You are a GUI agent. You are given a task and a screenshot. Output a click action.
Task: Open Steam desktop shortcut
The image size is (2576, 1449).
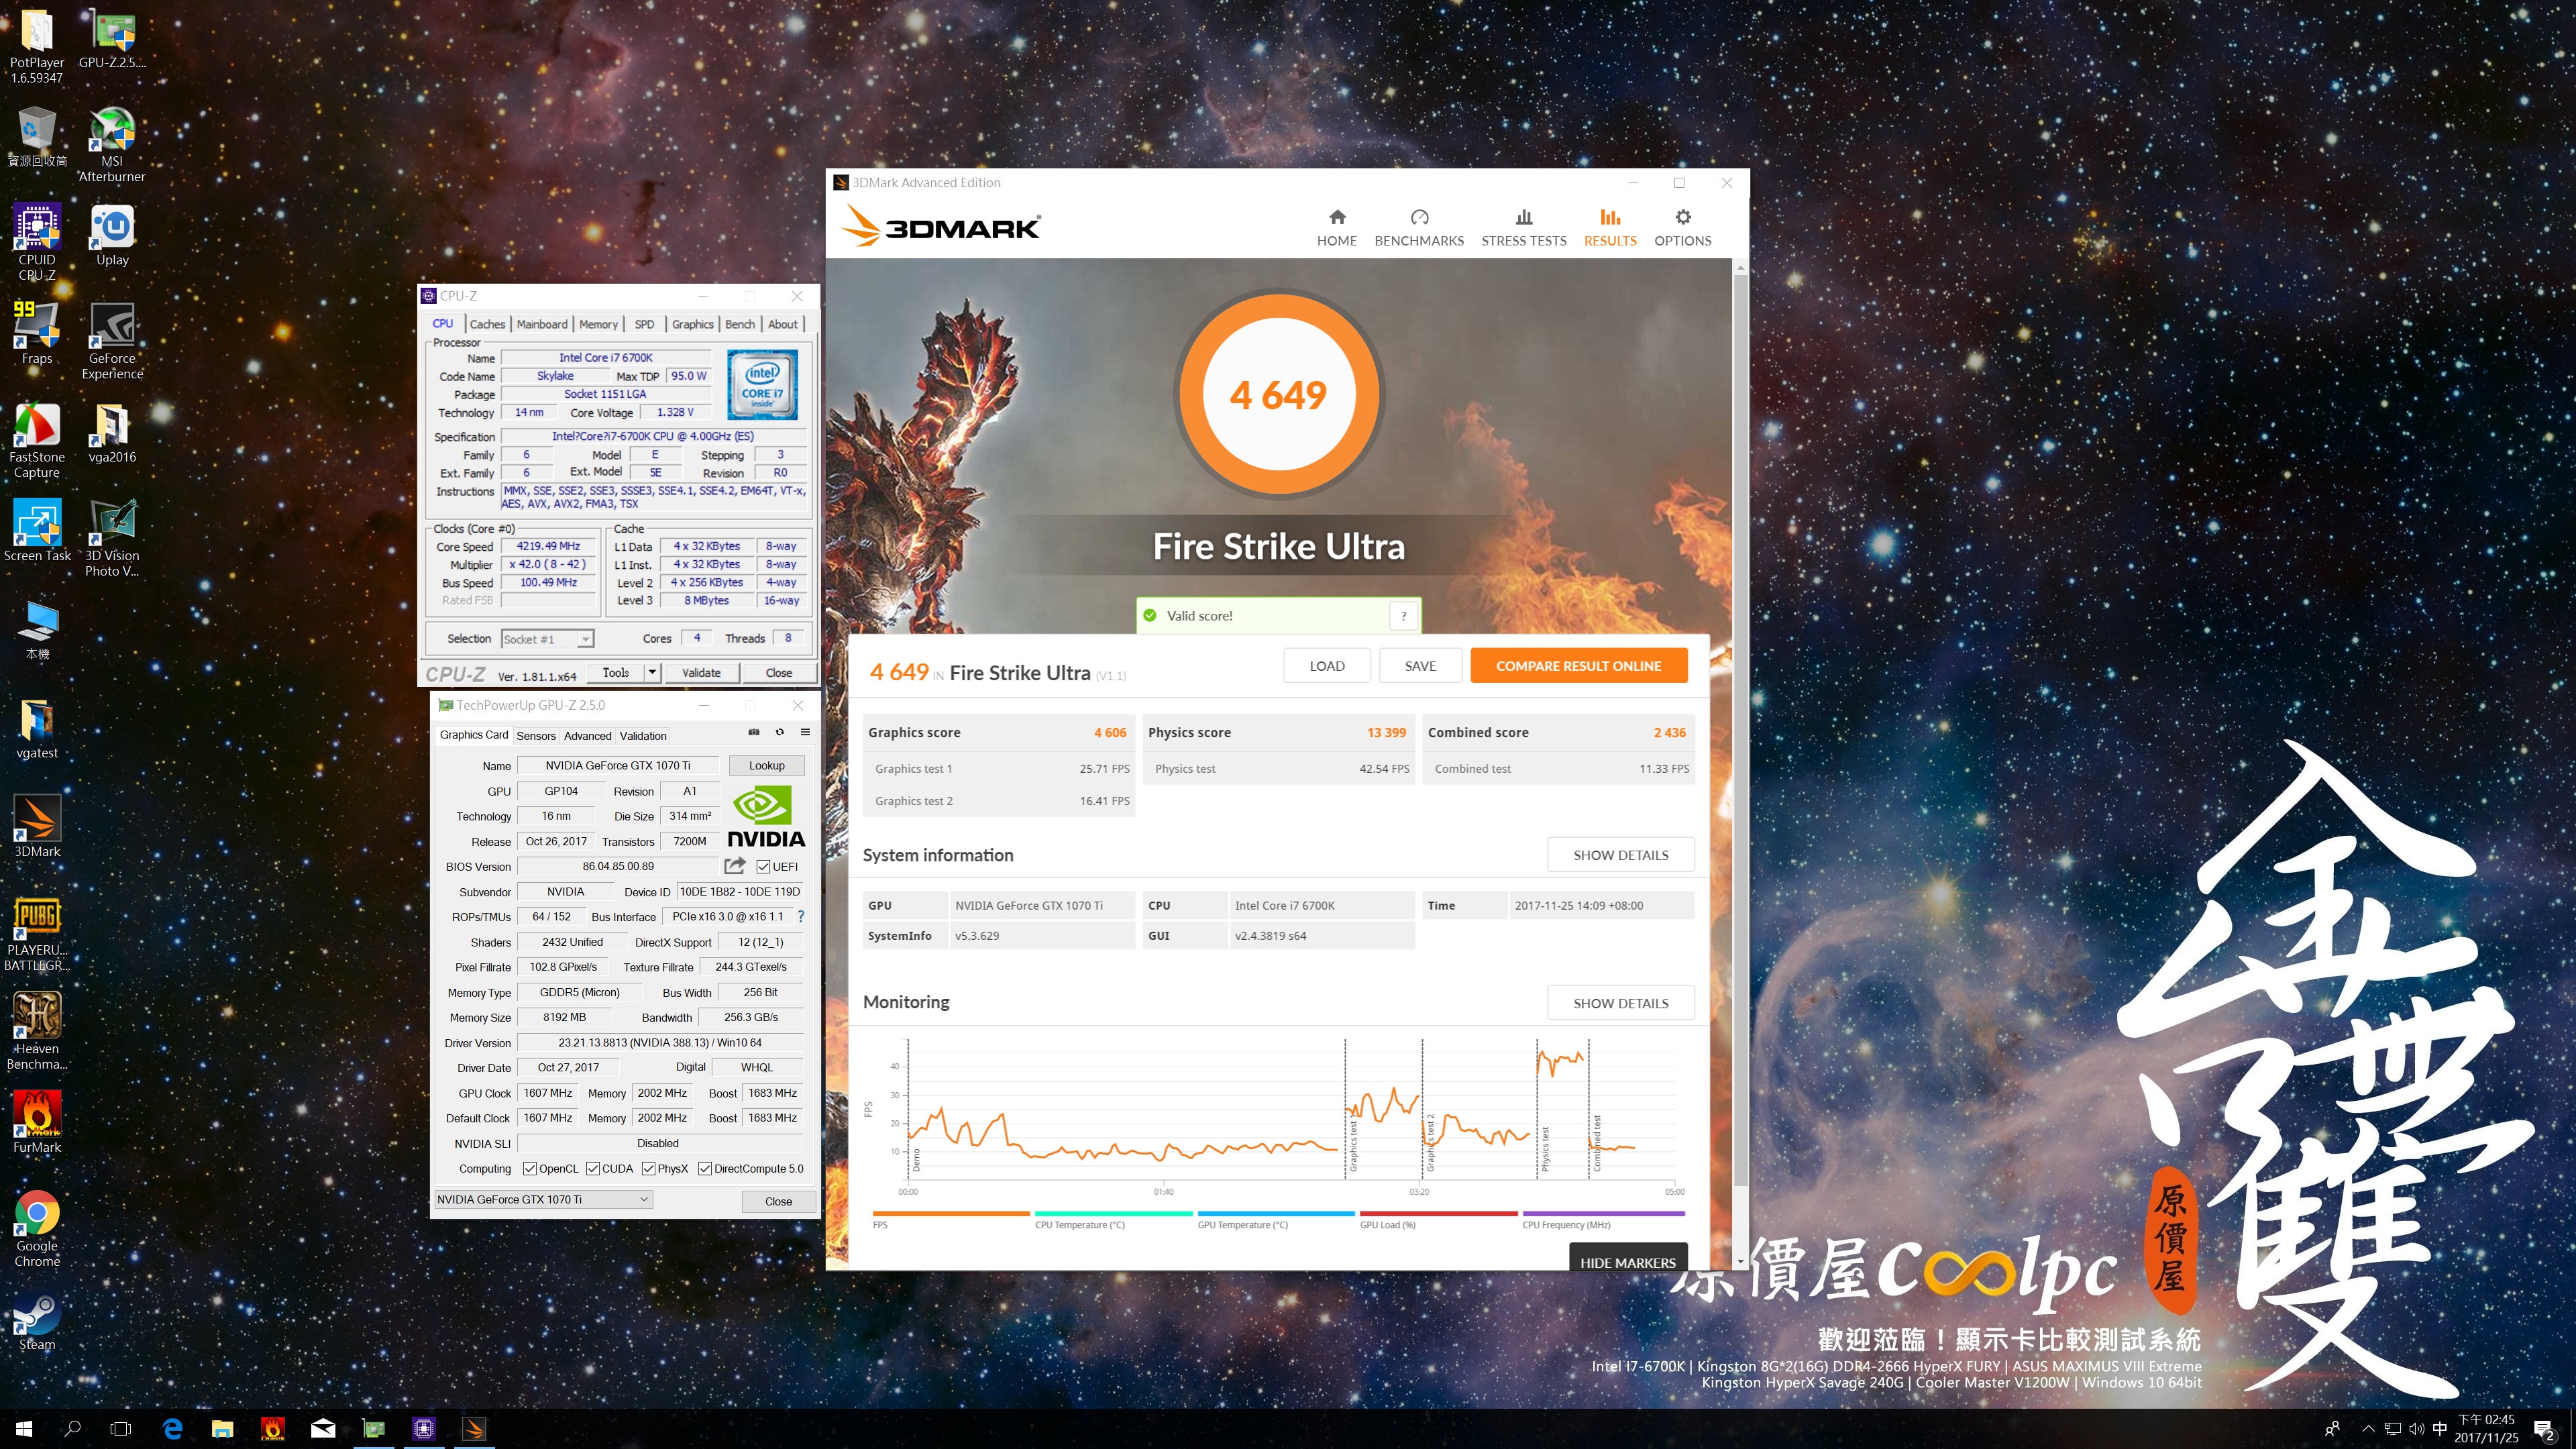coord(37,1322)
